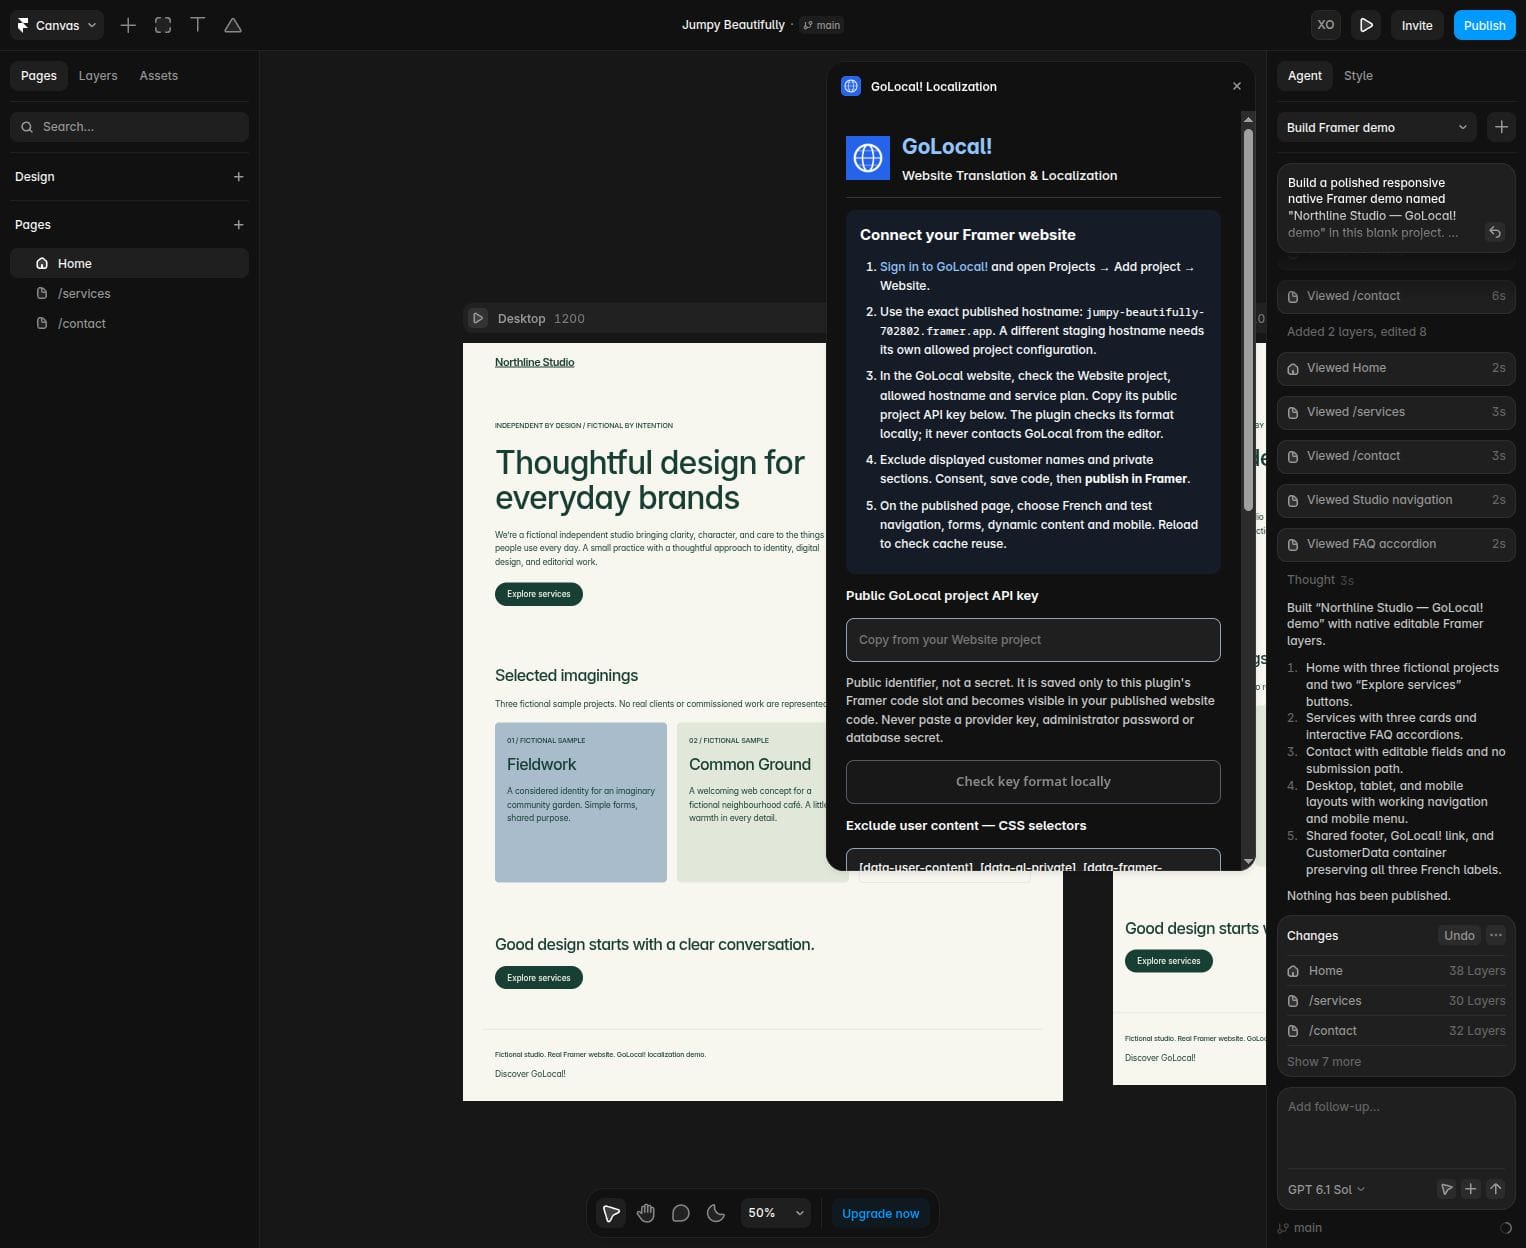Click Upgrade now in bottom toolbar
Image resolution: width=1526 pixels, height=1248 pixels.
(880, 1213)
